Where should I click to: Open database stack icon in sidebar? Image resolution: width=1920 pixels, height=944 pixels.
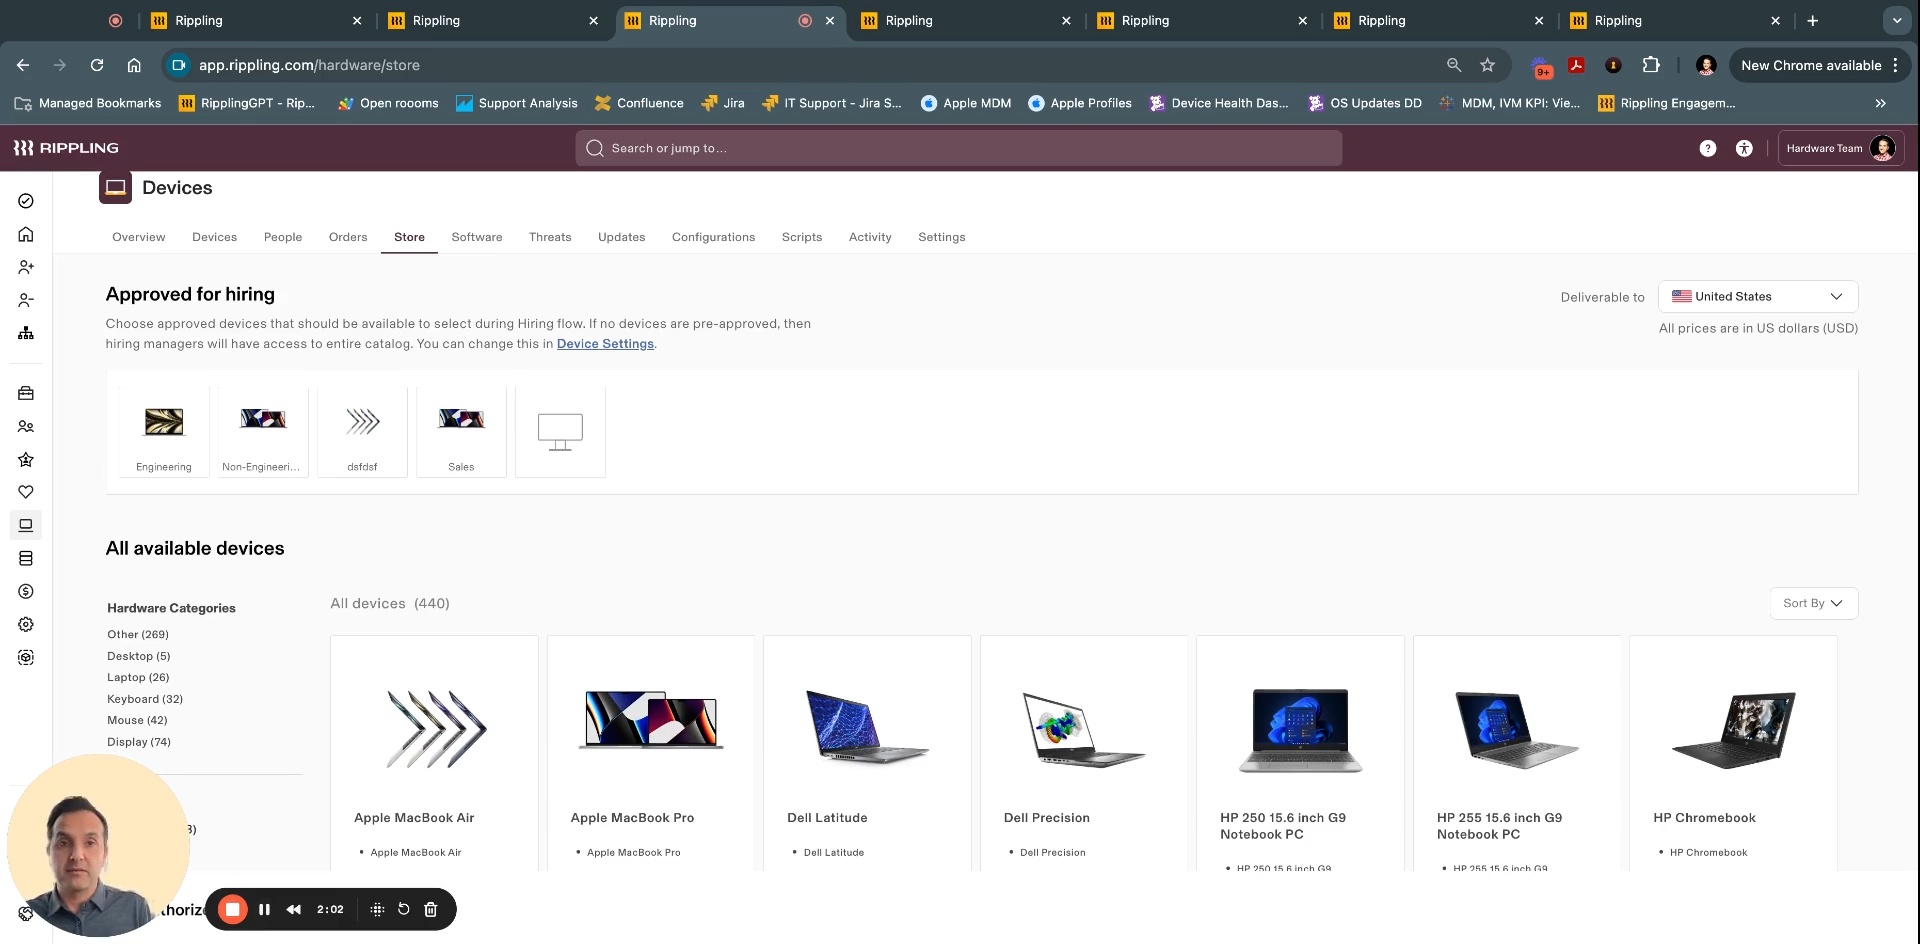click(26, 558)
